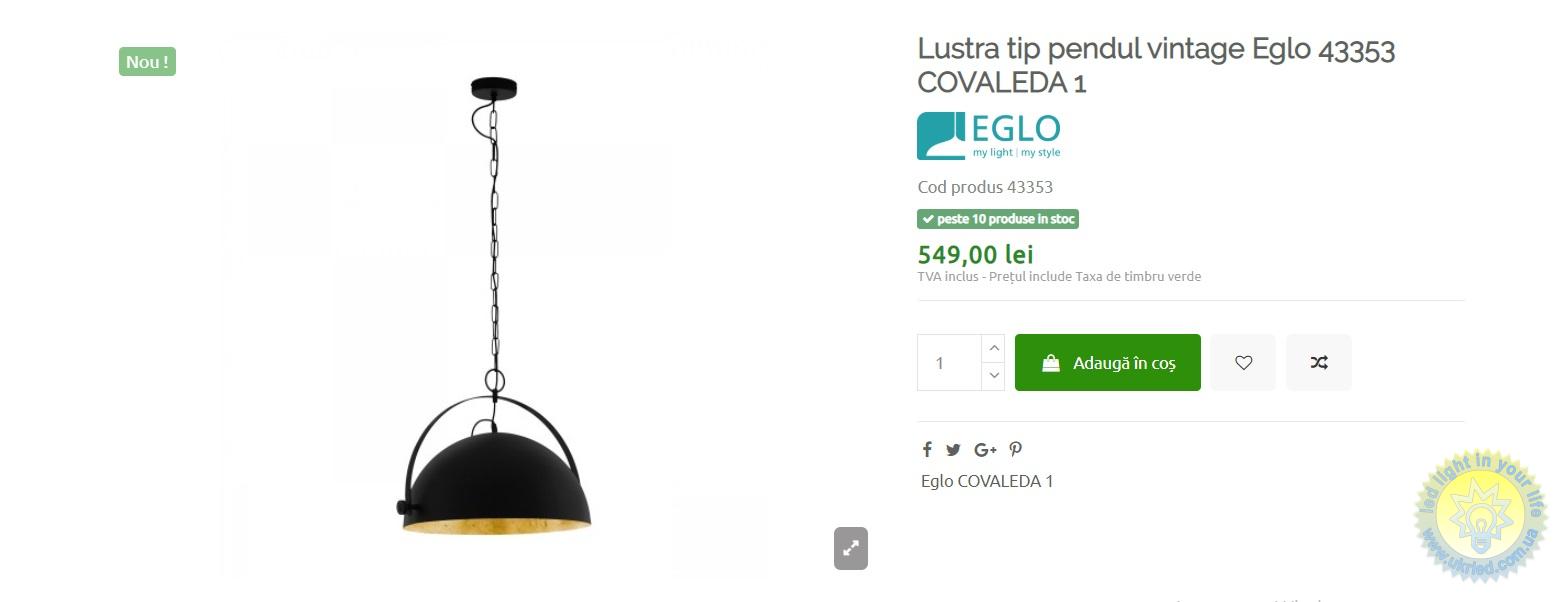The height and width of the screenshot is (602, 1568).
Task: Click the shopping bag icon in cart button
Action: 1051,363
